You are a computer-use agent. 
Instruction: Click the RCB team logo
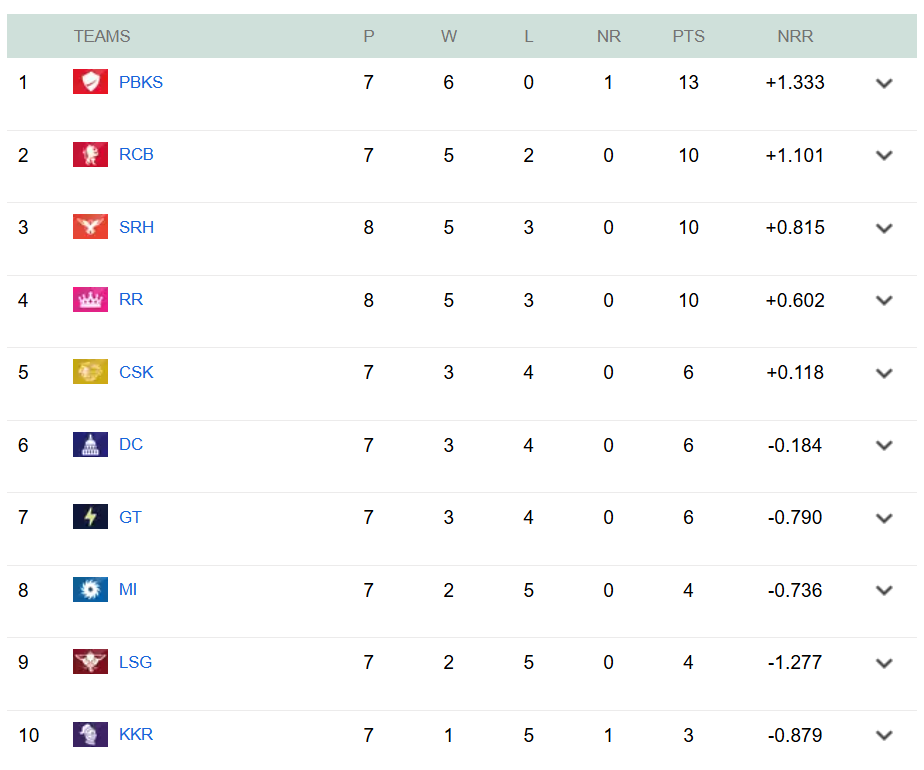[90, 154]
